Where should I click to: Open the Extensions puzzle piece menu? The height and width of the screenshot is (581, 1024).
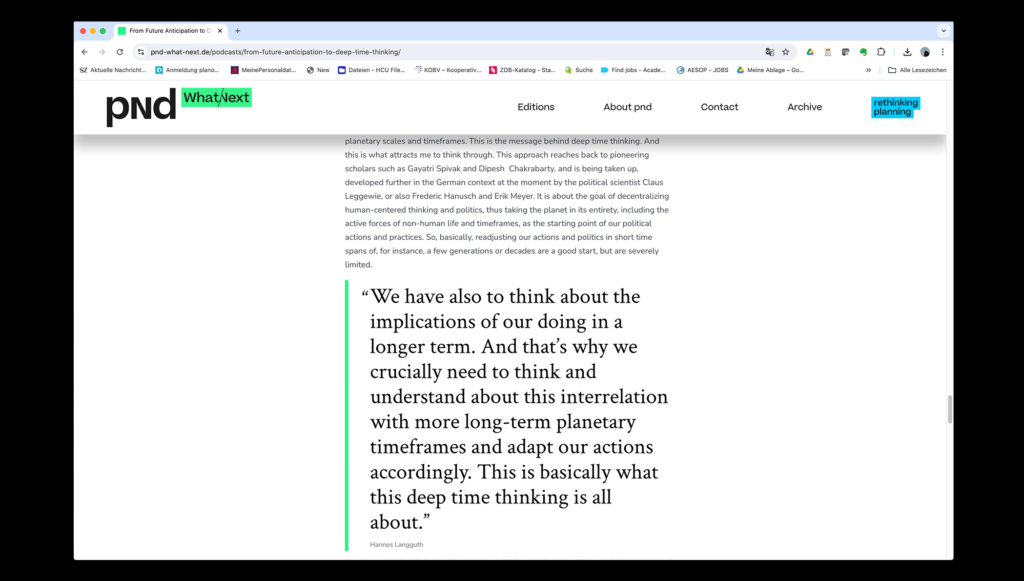[x=881, y=51]
